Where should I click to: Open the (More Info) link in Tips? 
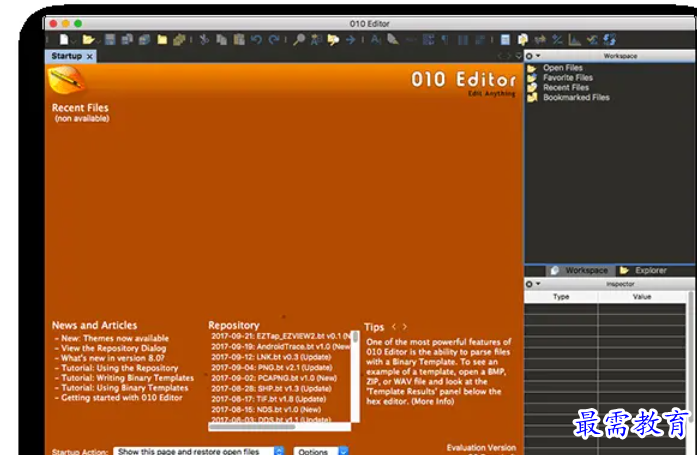tap(433, 401)
